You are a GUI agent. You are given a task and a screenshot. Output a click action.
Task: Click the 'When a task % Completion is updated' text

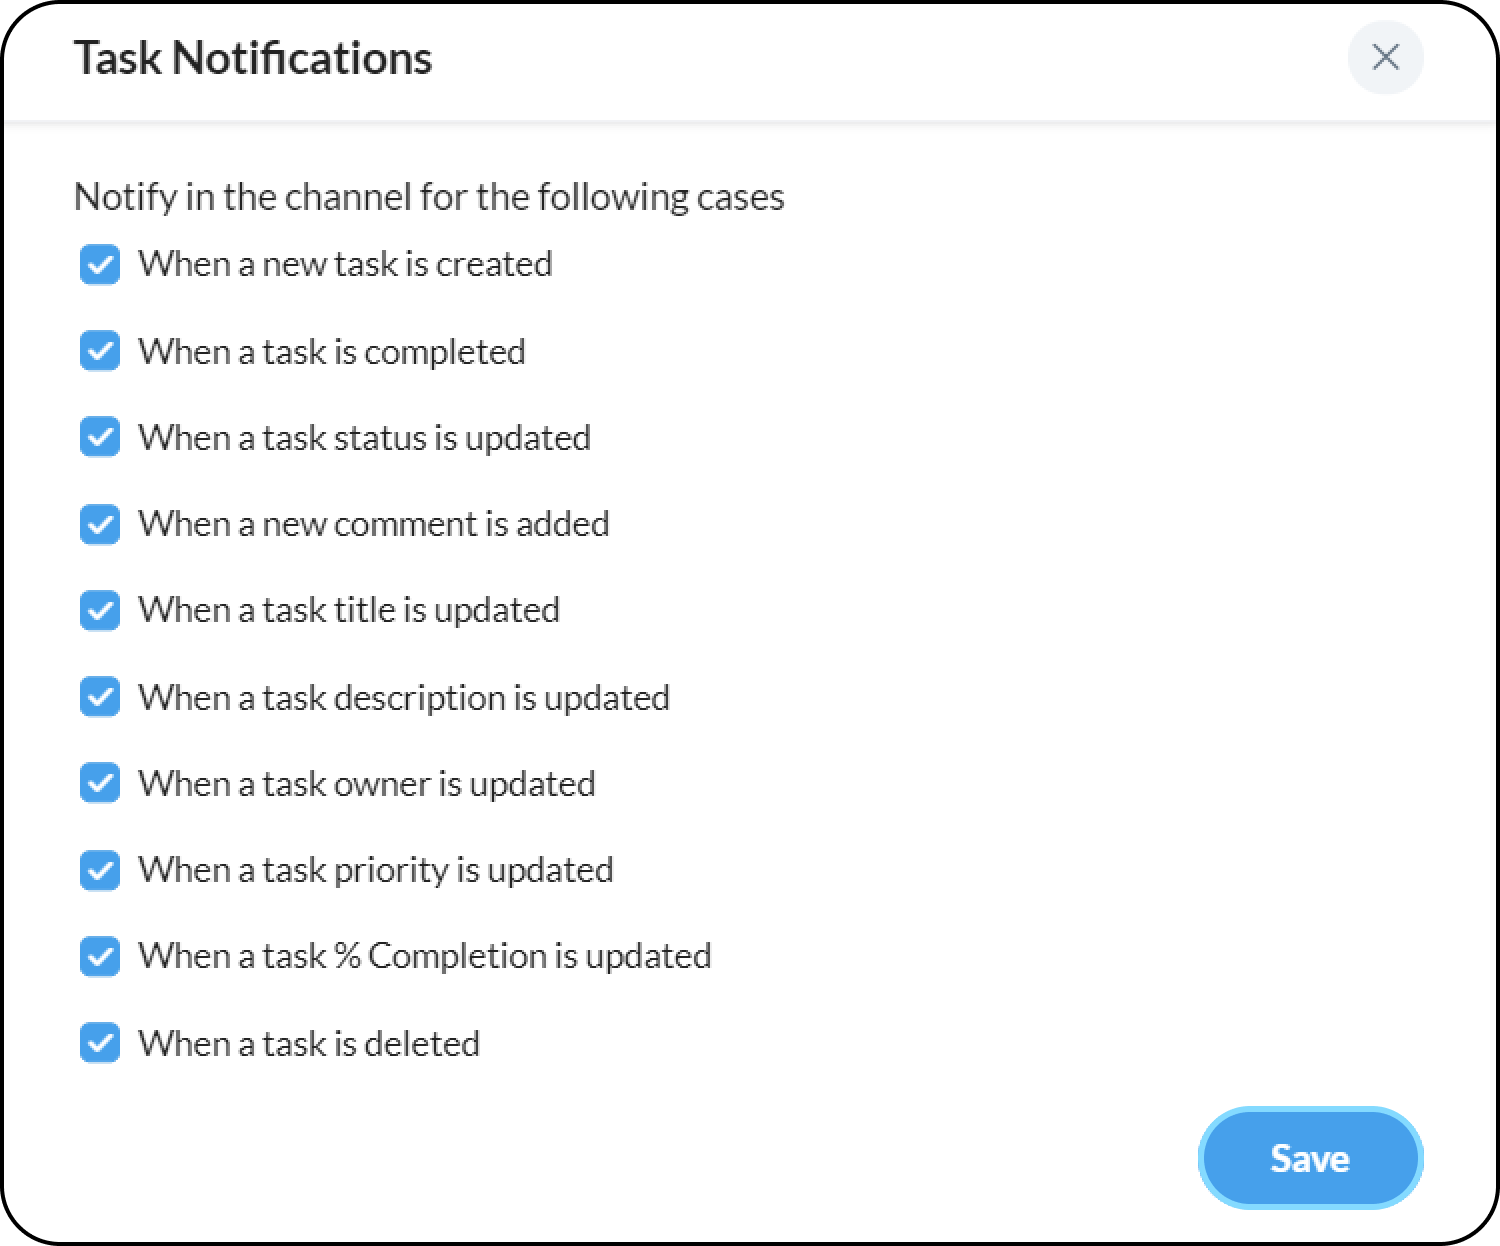424,956
